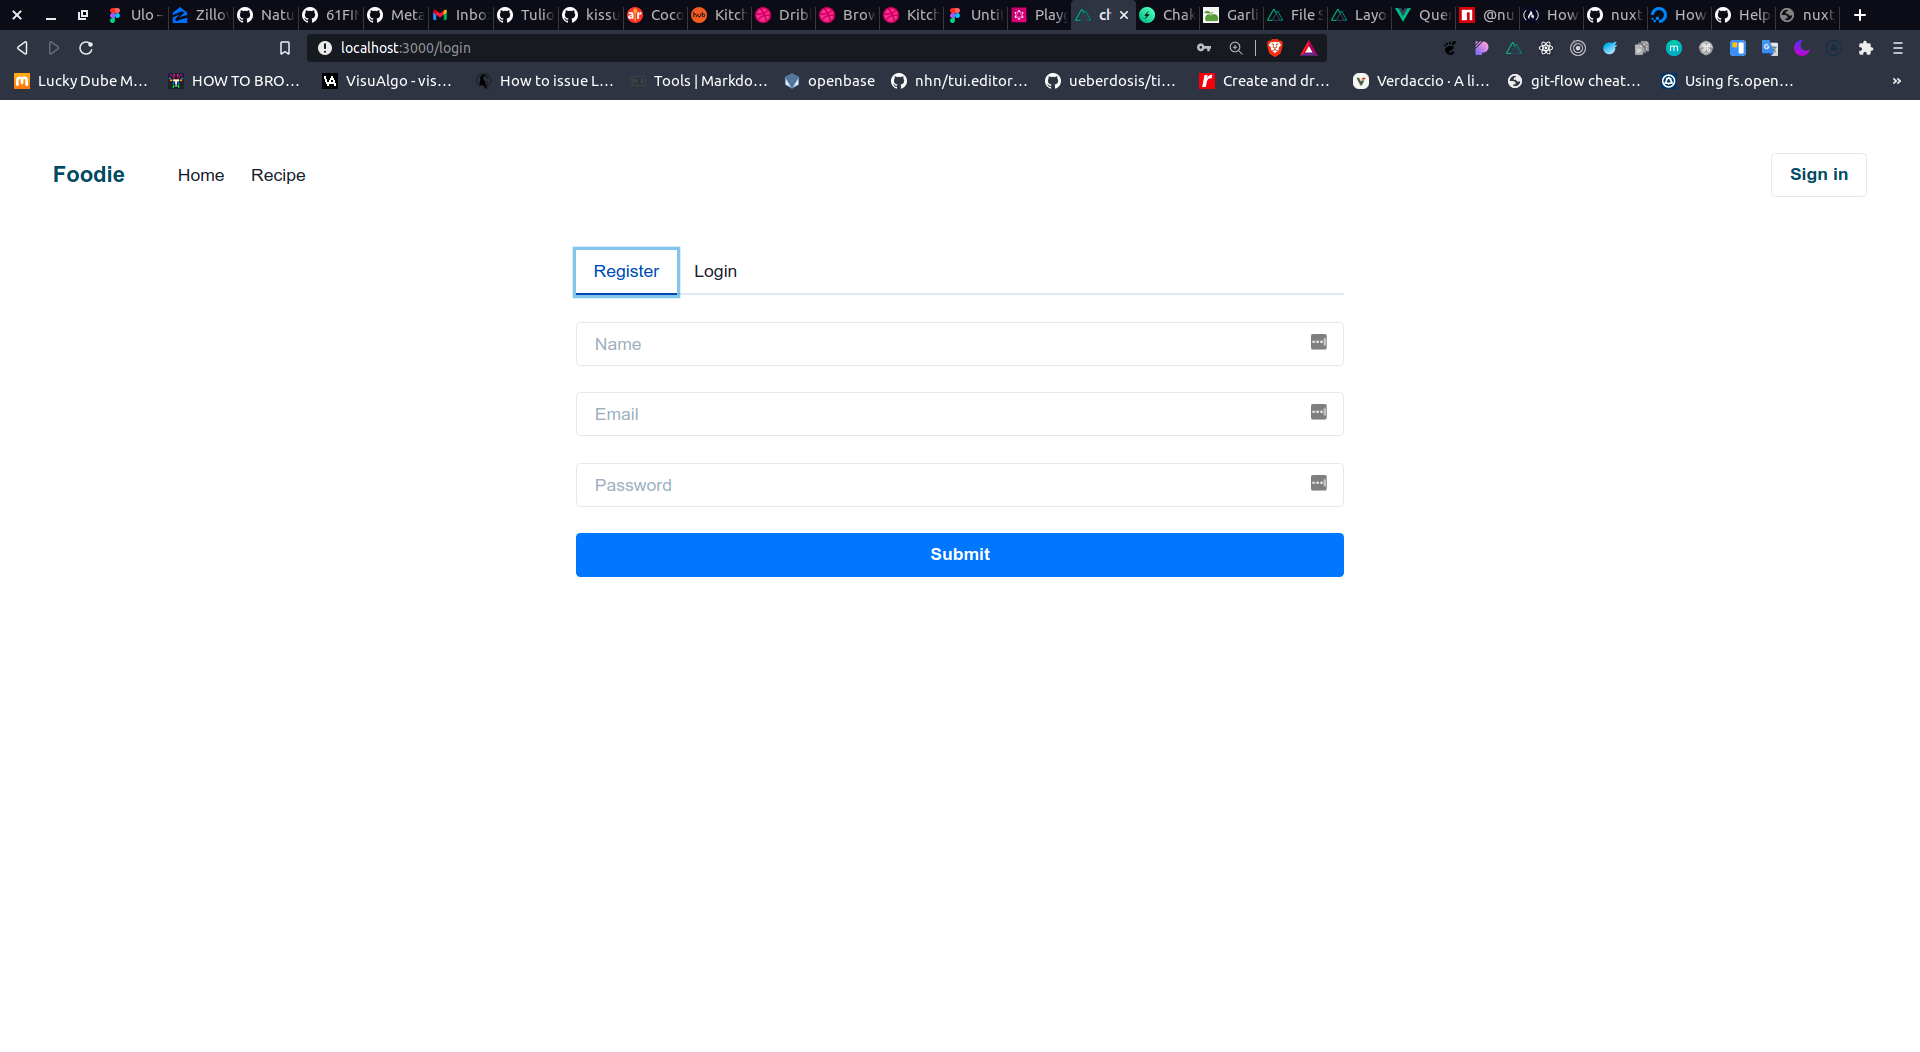
Task: Open a new browser tab
Action: (1860, 15)
